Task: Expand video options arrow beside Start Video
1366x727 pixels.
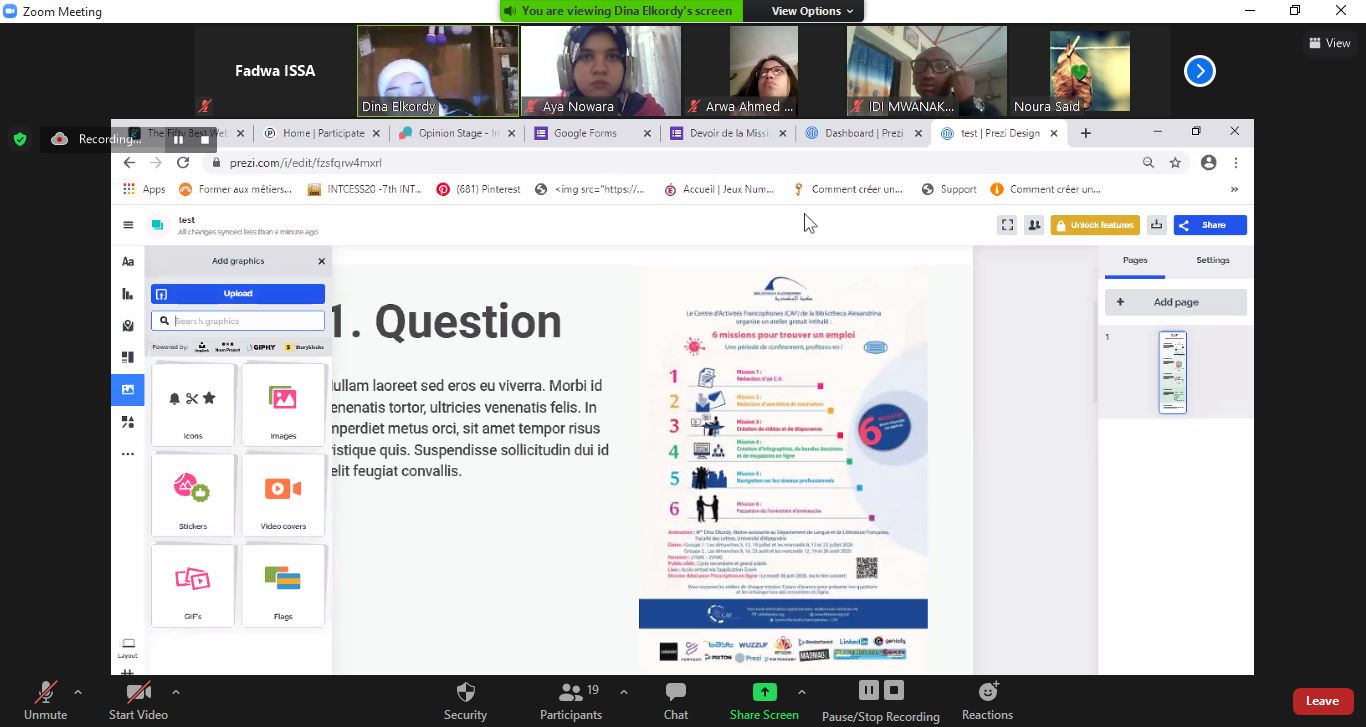Action: pyautogui.click(x=176, y=692)
